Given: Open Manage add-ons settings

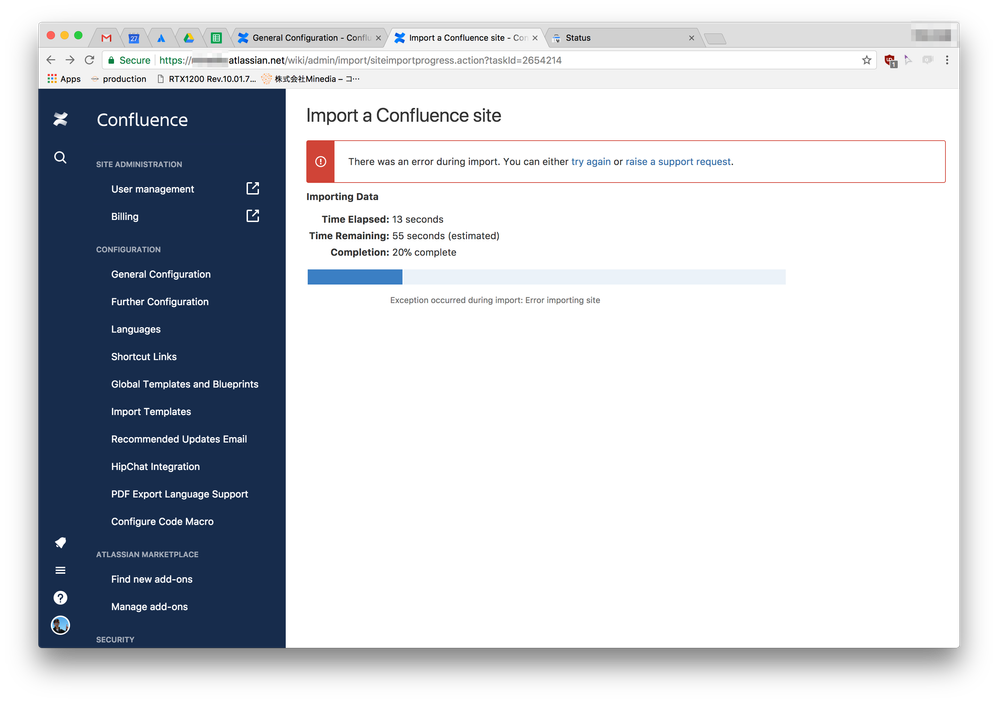Looking at the screenshot, I should (x=149, y=607).
